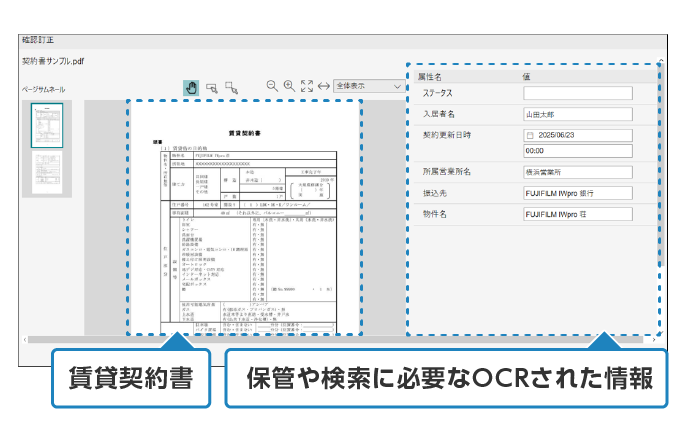Select the rectangle area selection tool
This screenshot has height=431, width=686.
pos(212,88)
